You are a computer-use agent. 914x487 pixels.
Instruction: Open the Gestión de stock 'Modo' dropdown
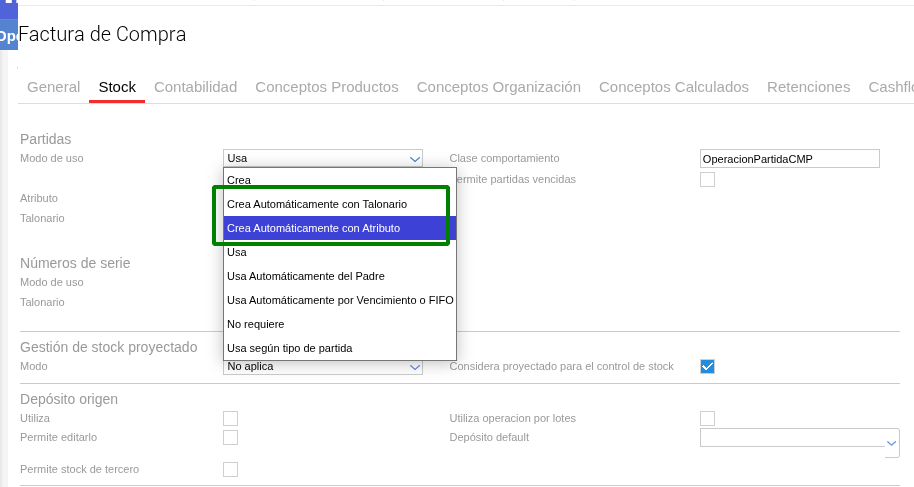pos(322,366)
